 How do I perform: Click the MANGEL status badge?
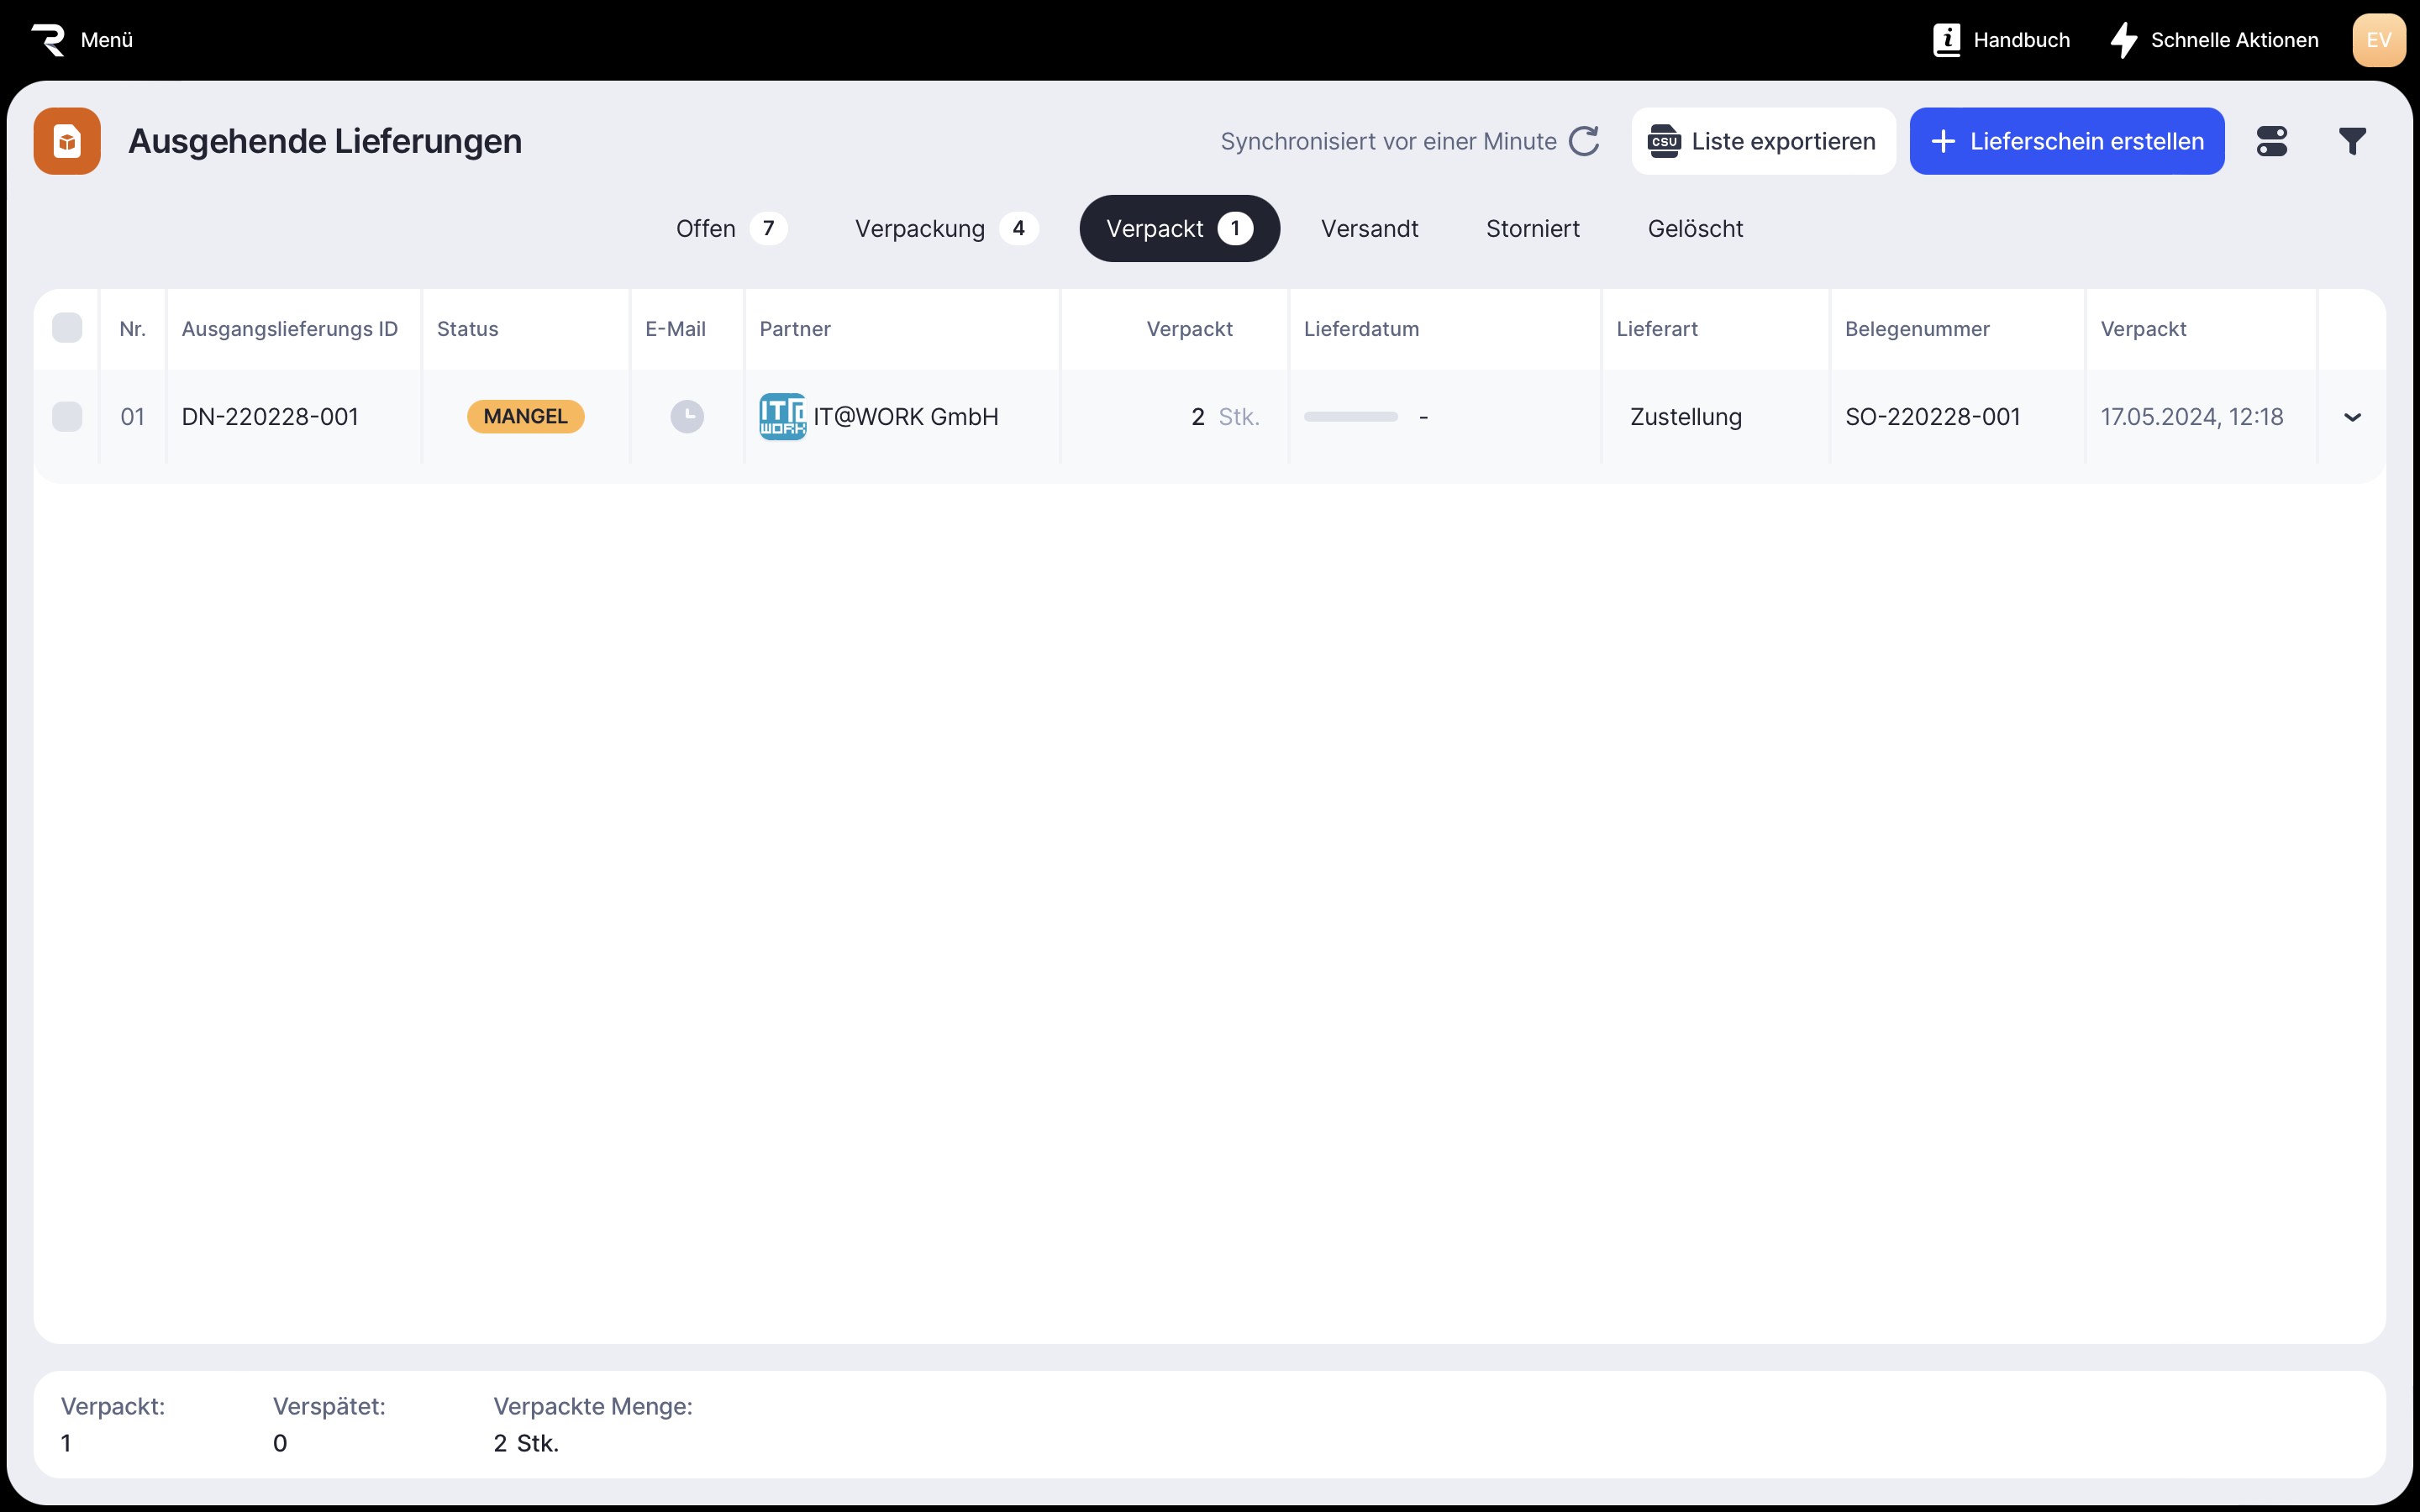click(x=525, y=416)
